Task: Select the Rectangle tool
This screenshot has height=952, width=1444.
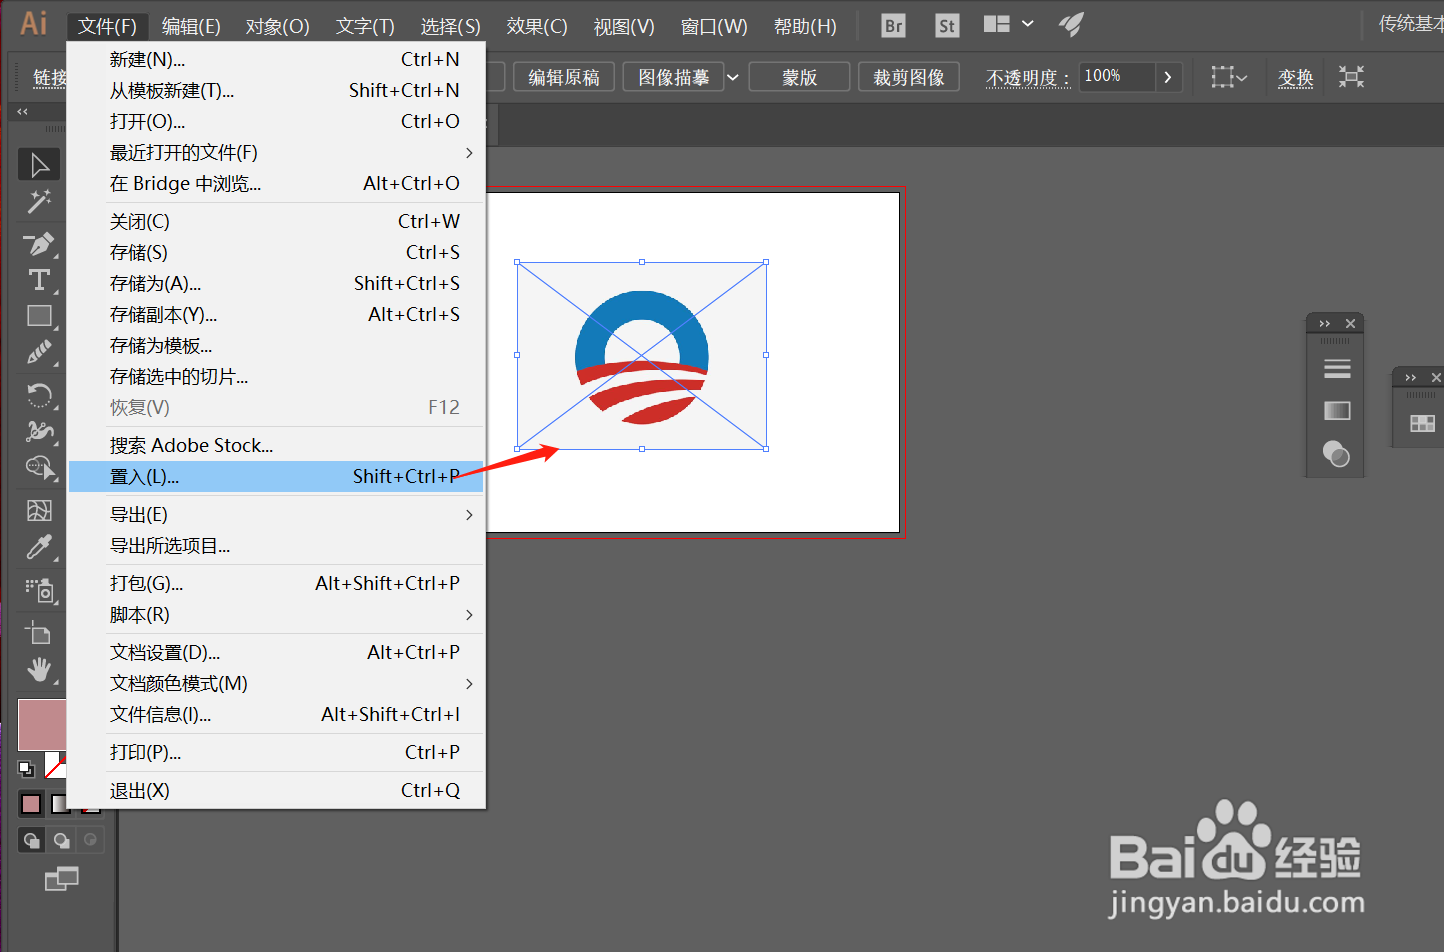Action: click(x=39, y=316)
